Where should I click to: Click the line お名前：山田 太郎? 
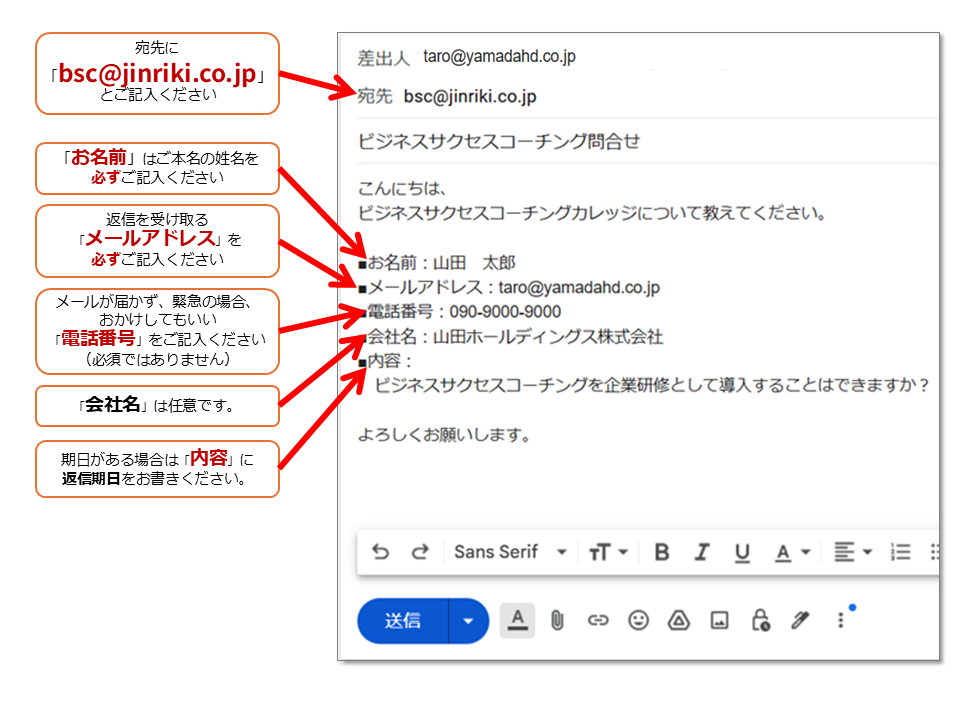pyautogui.click(x=437, y=263)
